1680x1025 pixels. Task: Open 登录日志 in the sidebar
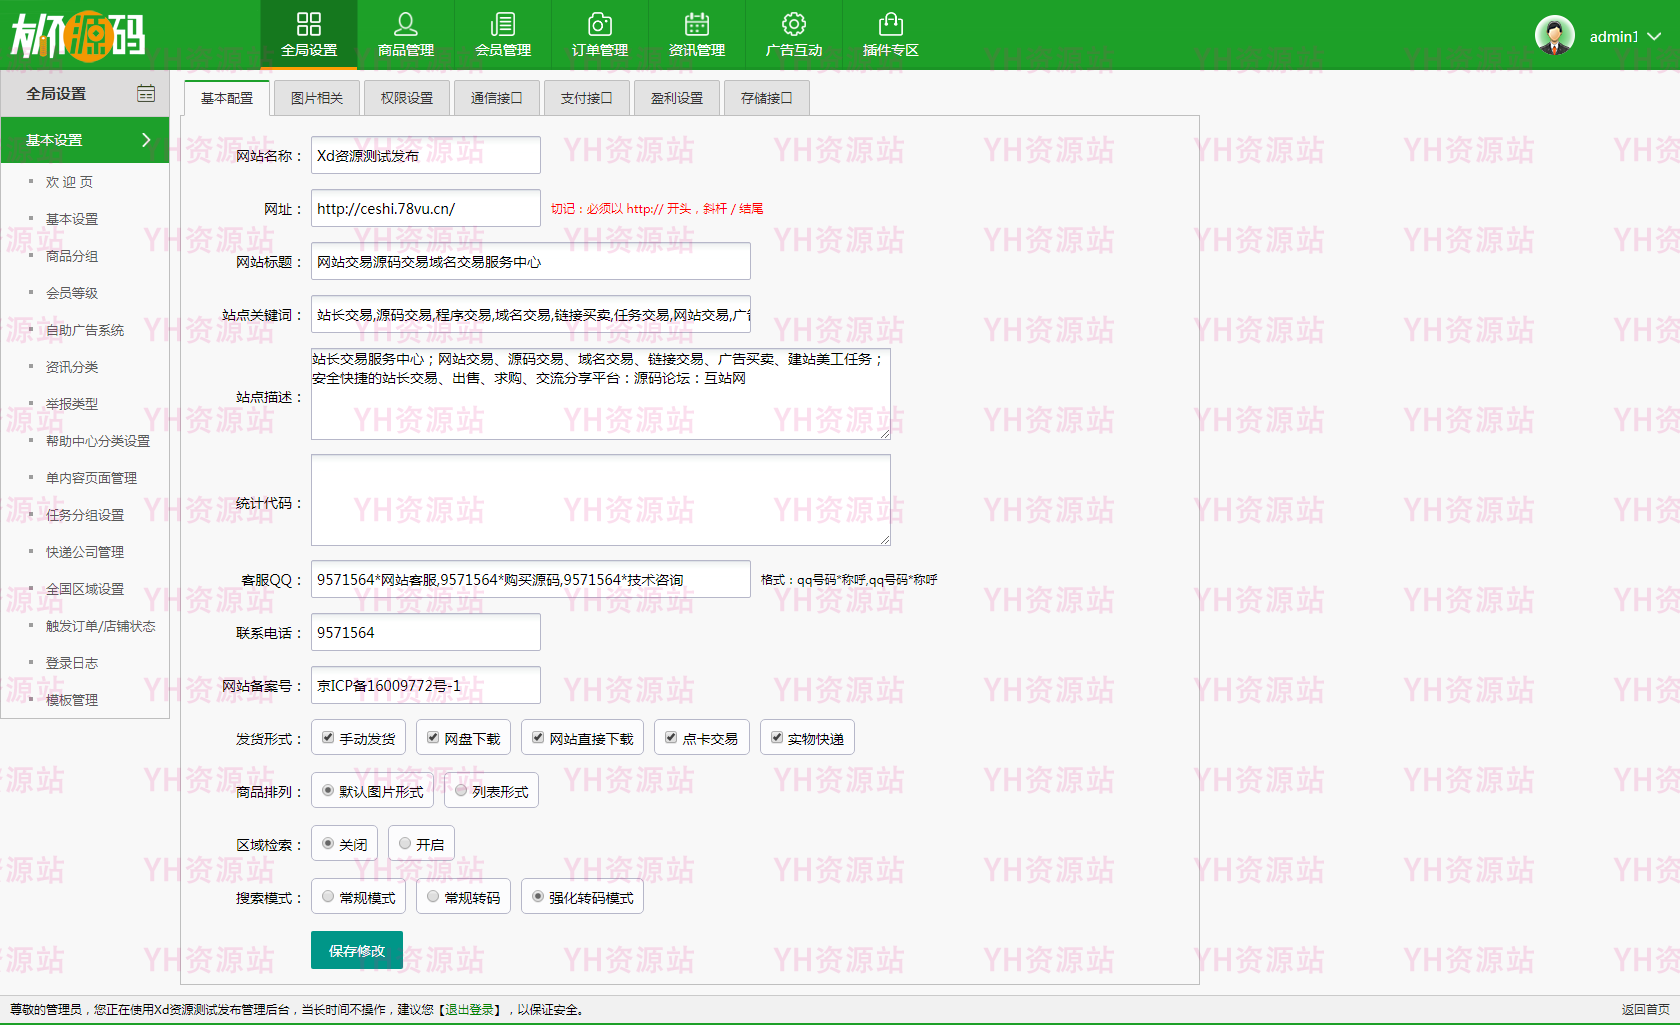click(x=72, y=663)
